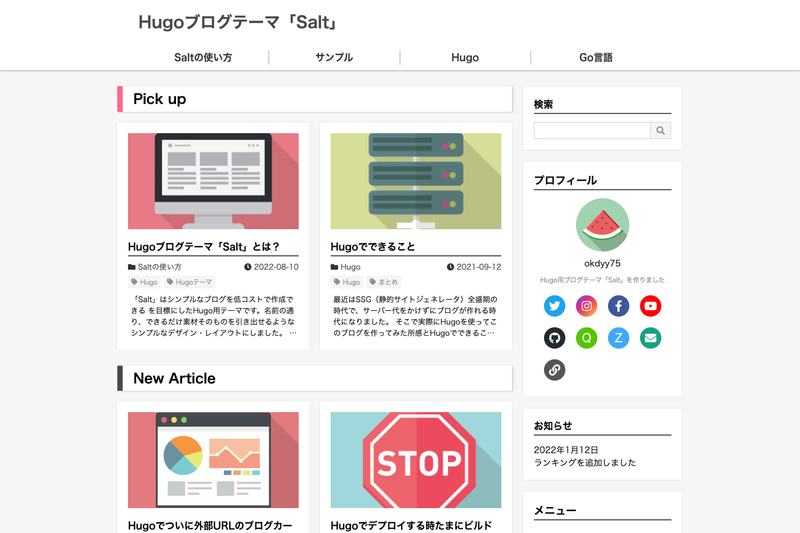Click the Pick up section heading
Image resolution: width=800 pixels, height=533 pixels.
(x=160, y=99)
